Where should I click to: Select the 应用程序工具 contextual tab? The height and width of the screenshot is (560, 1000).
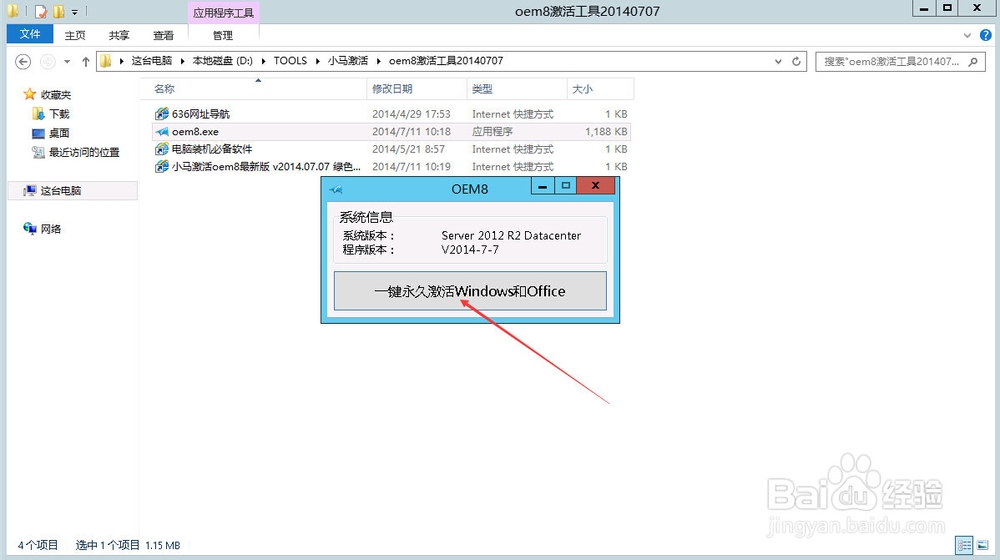(x=223, y=12)
